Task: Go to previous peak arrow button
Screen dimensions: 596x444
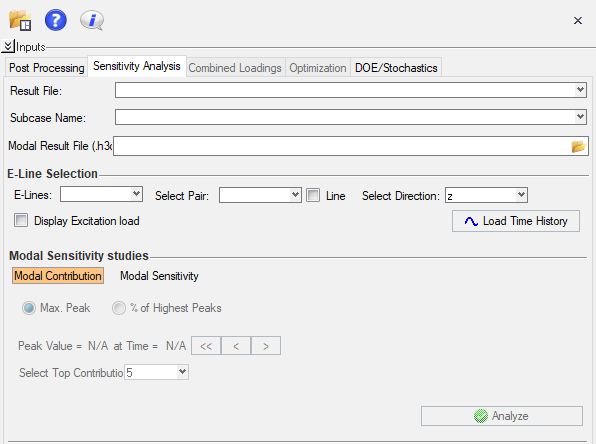Action: [236, 346]
